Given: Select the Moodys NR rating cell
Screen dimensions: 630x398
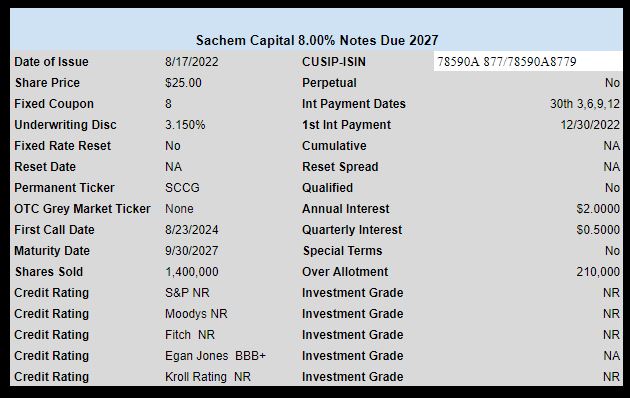Looking at the screenshot, I should (196, 314).
